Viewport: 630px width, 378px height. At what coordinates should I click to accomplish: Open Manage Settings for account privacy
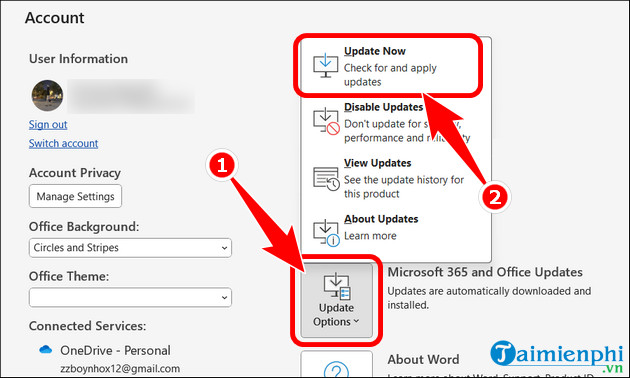click(75, 196)
